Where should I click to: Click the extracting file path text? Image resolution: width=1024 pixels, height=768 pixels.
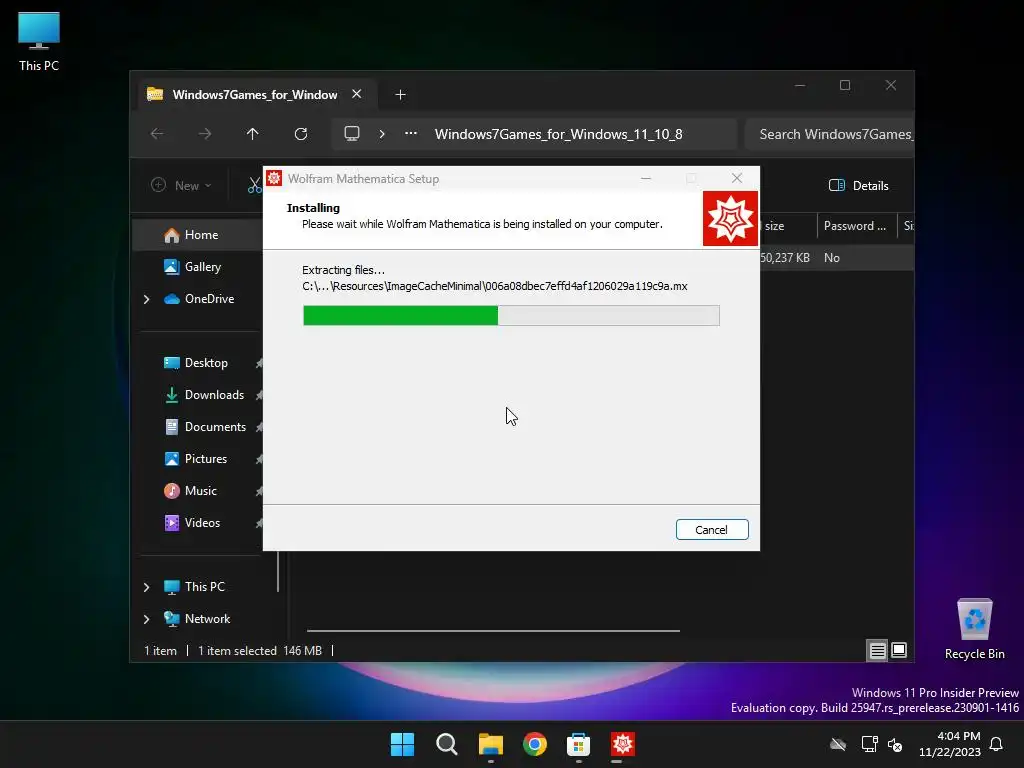tap(494, 286)
